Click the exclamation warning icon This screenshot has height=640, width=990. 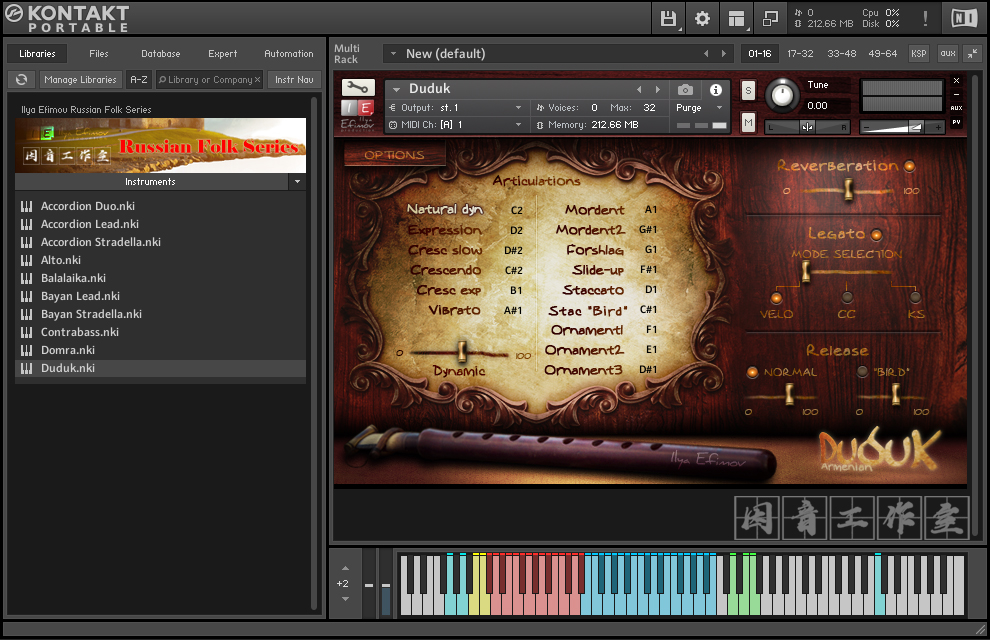pos(925,18)
